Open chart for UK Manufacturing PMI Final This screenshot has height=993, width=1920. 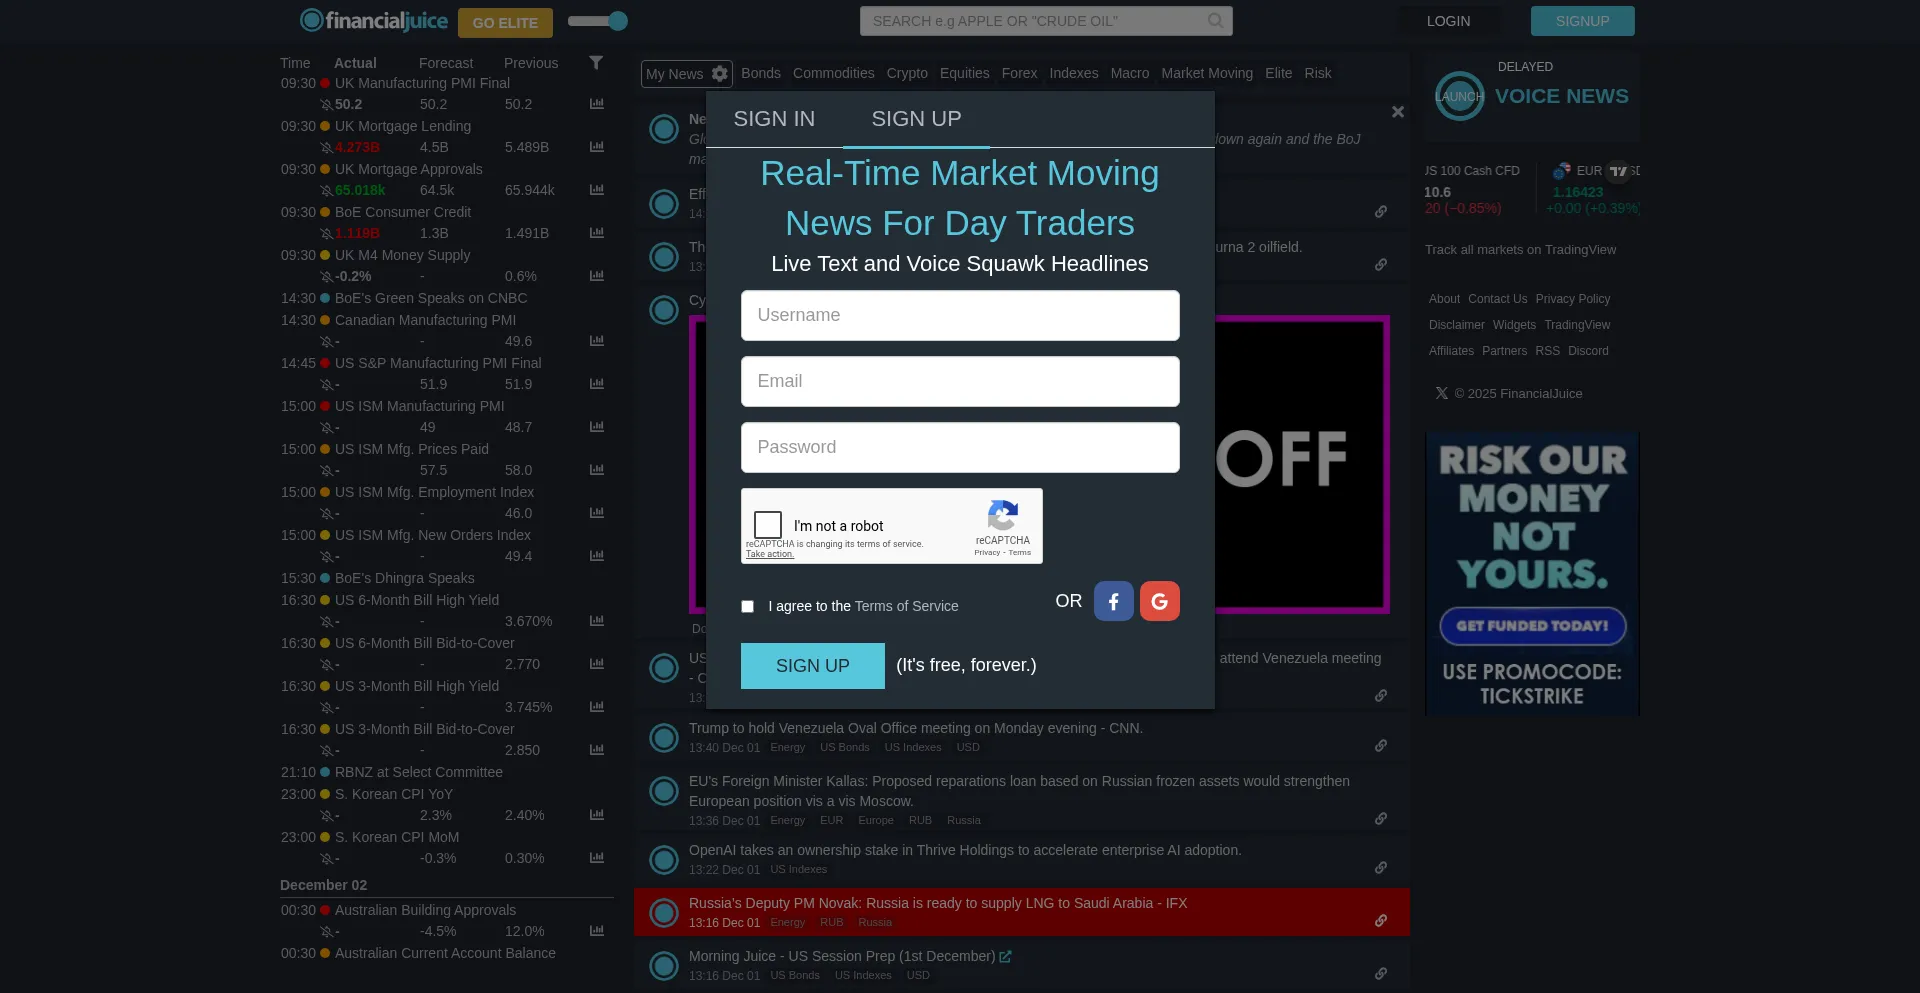(x=597, y=104)
